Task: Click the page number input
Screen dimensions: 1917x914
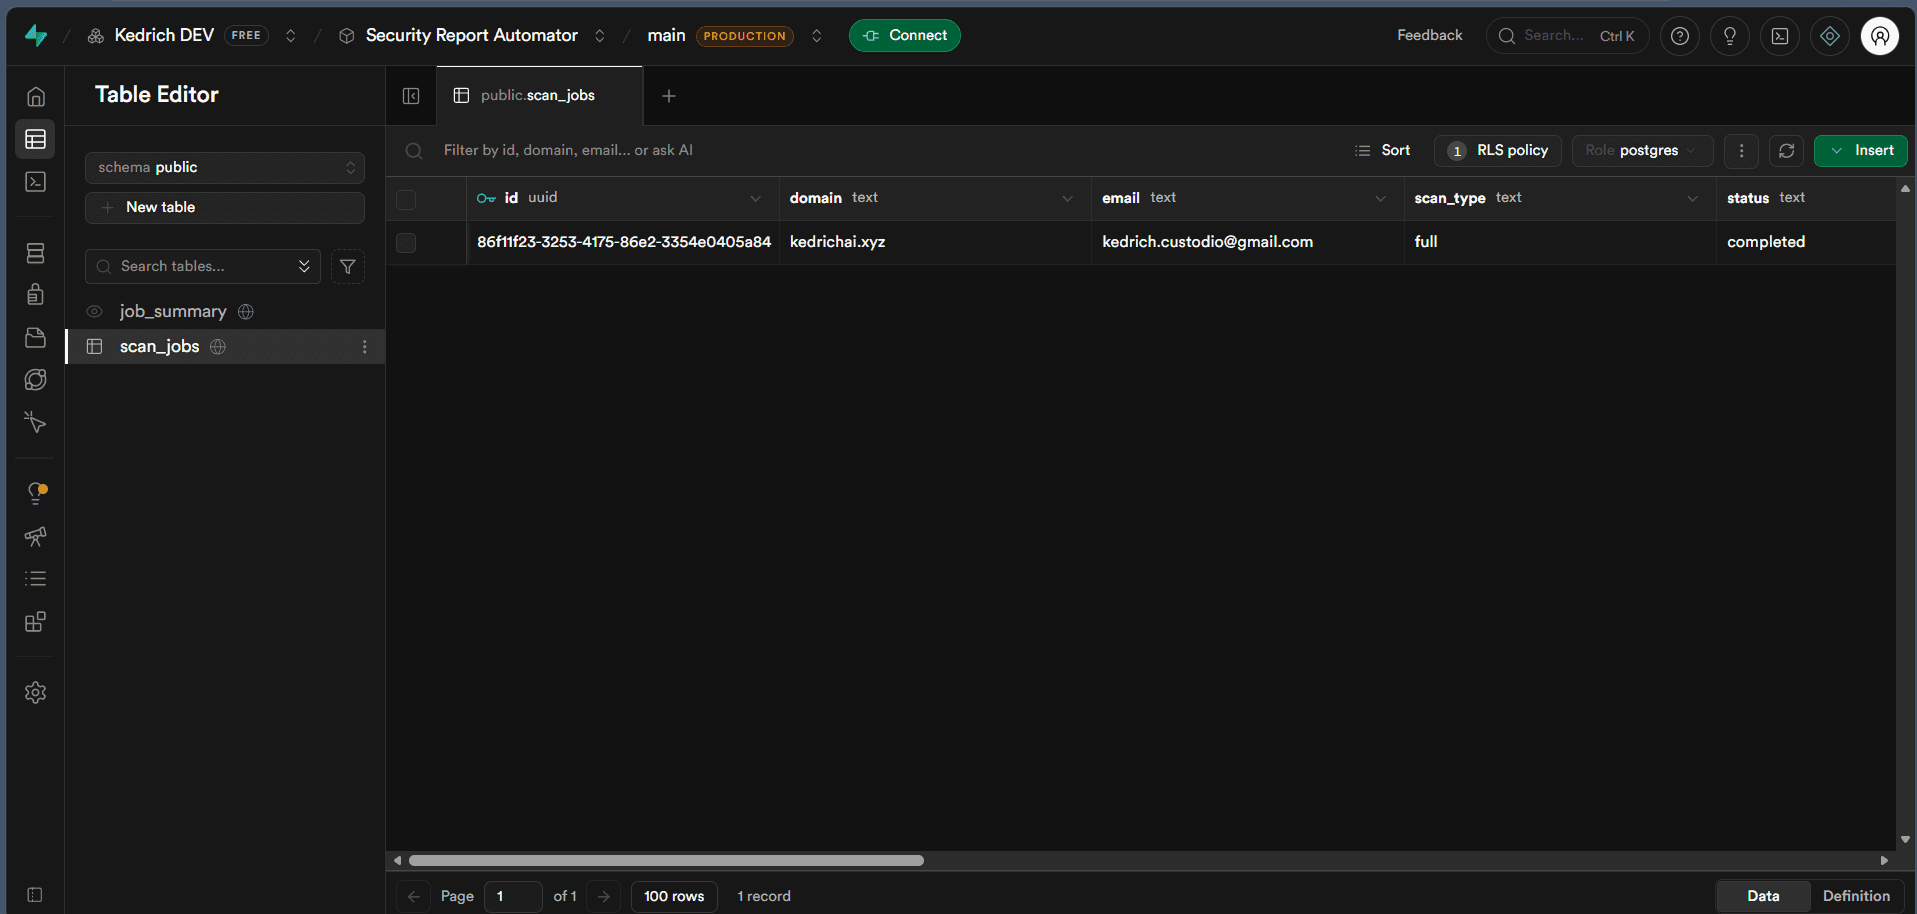Action: 513,897
